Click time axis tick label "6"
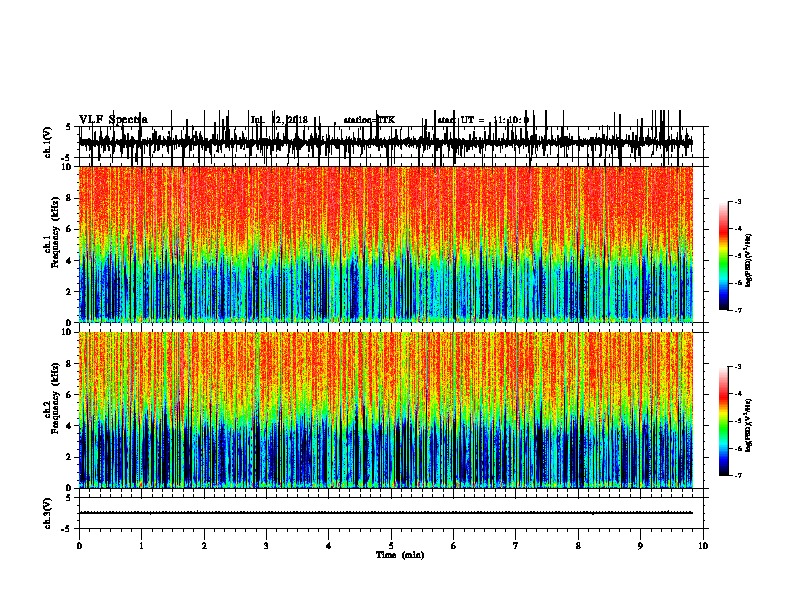792x612 pixels. coord(454,546)
